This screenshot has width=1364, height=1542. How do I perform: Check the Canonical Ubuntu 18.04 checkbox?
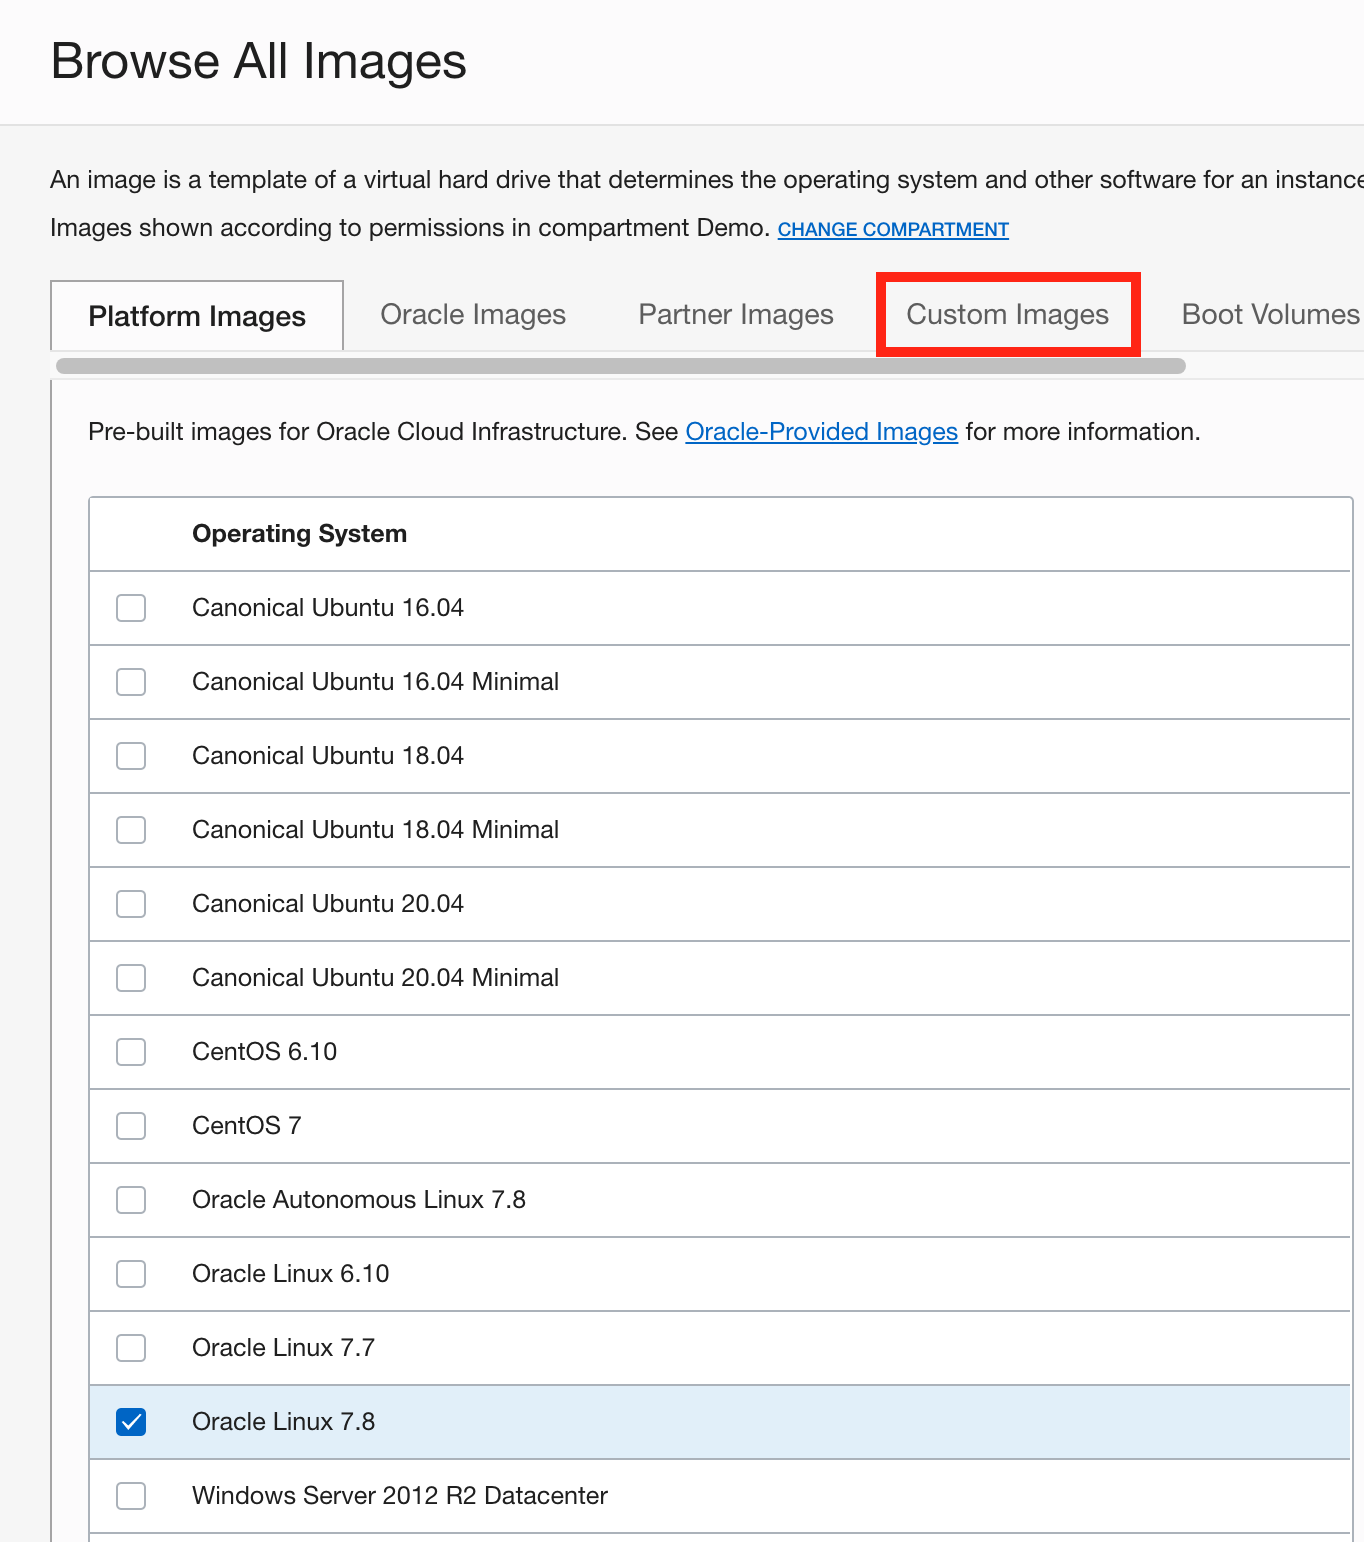click(x=131, y=756)
